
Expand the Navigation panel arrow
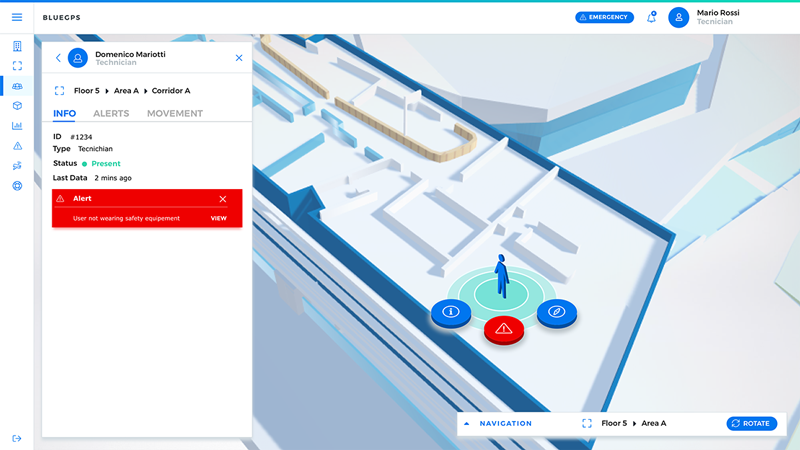(466, 423)
